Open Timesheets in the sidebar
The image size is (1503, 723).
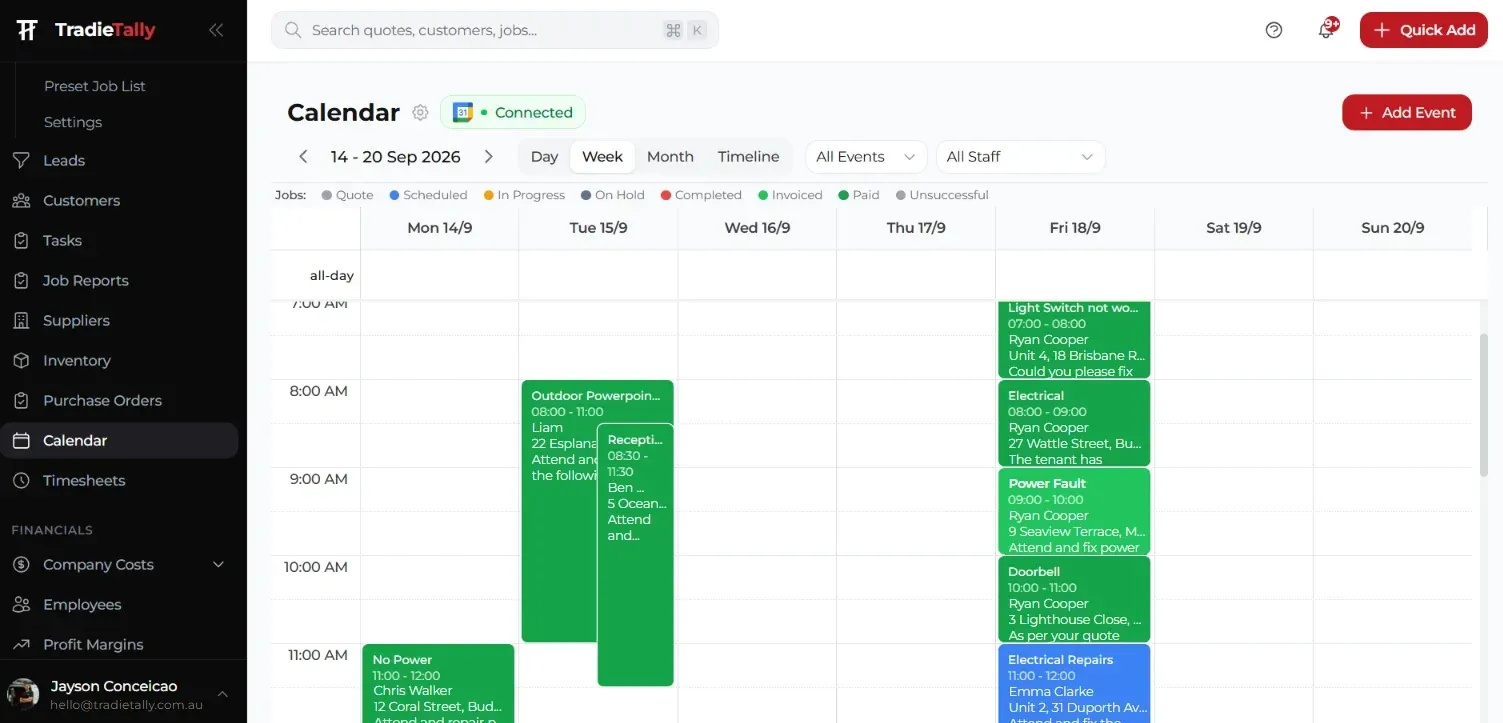pos(119,480)
